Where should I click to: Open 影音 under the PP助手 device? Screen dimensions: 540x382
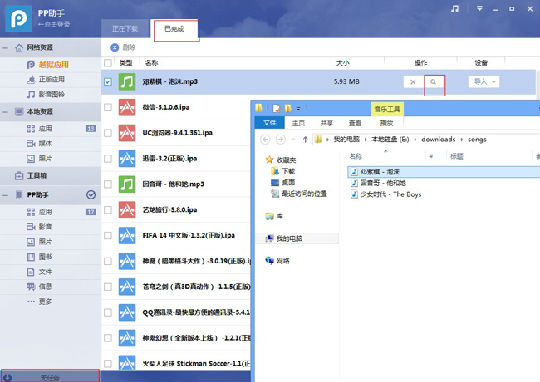45,226
